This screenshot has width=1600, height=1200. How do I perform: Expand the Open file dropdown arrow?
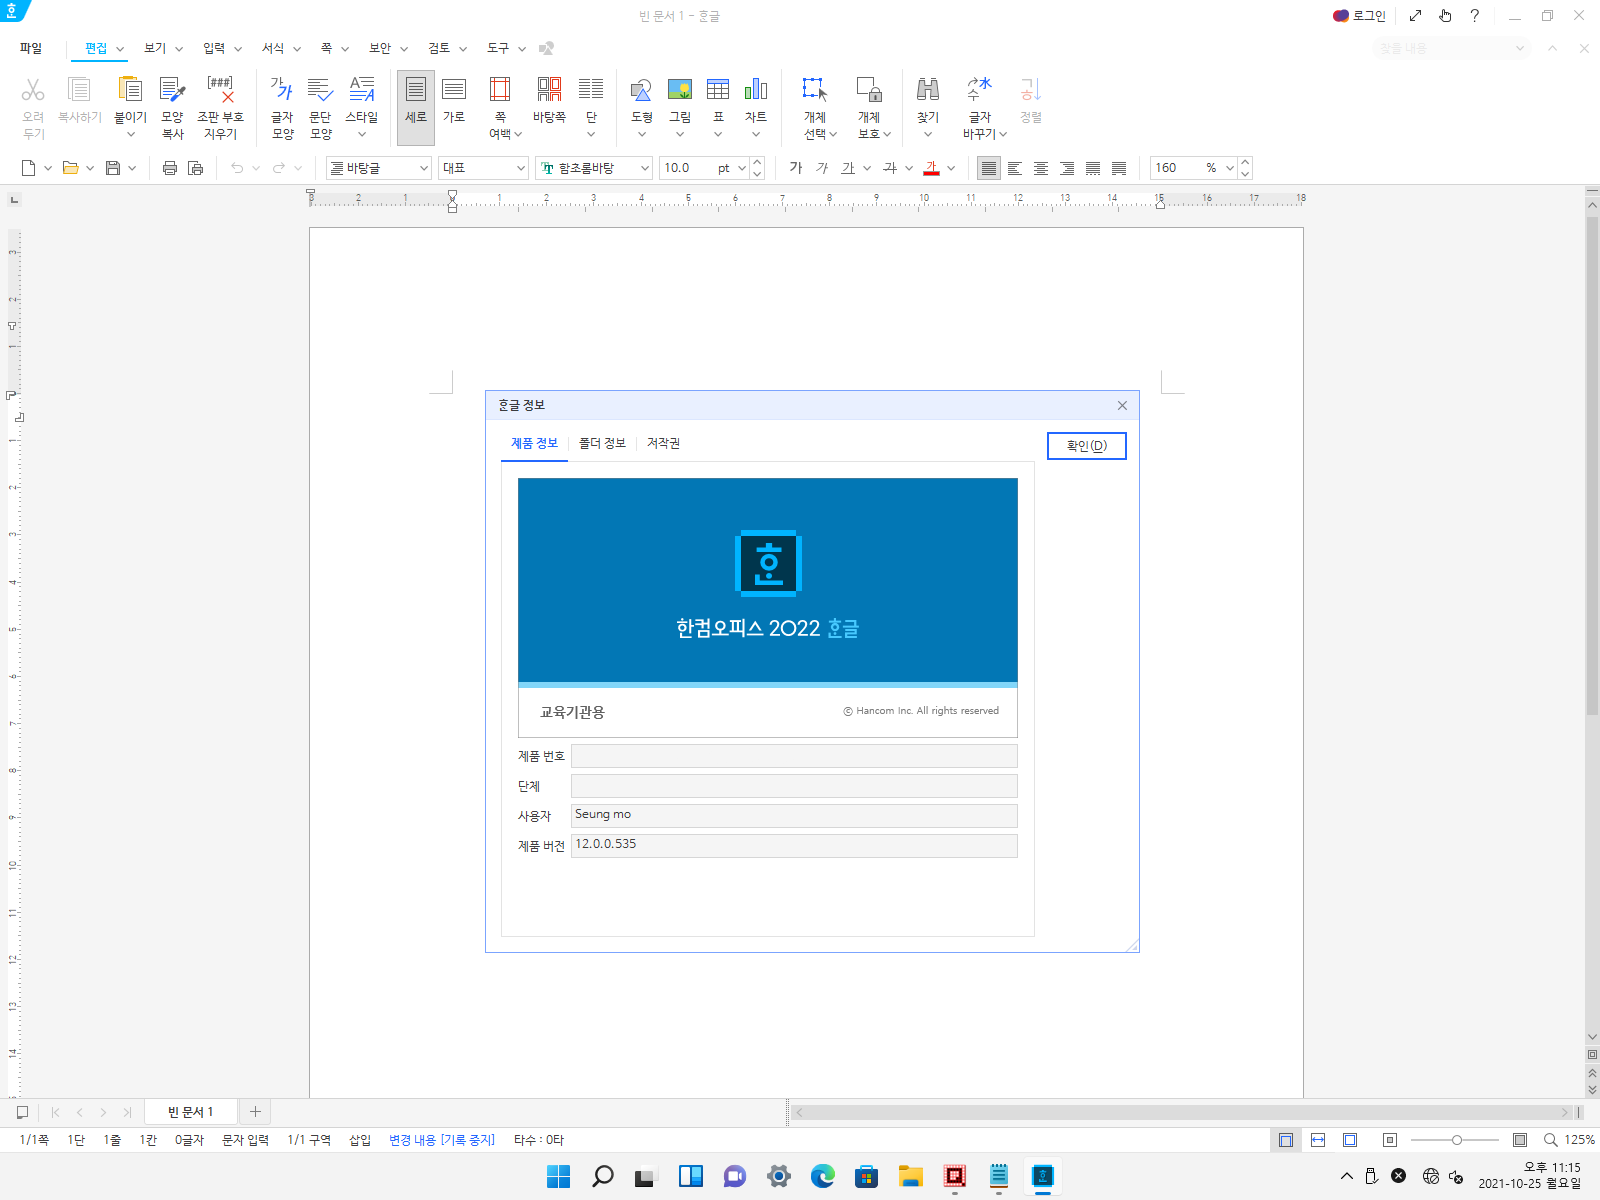click(90, 168)
